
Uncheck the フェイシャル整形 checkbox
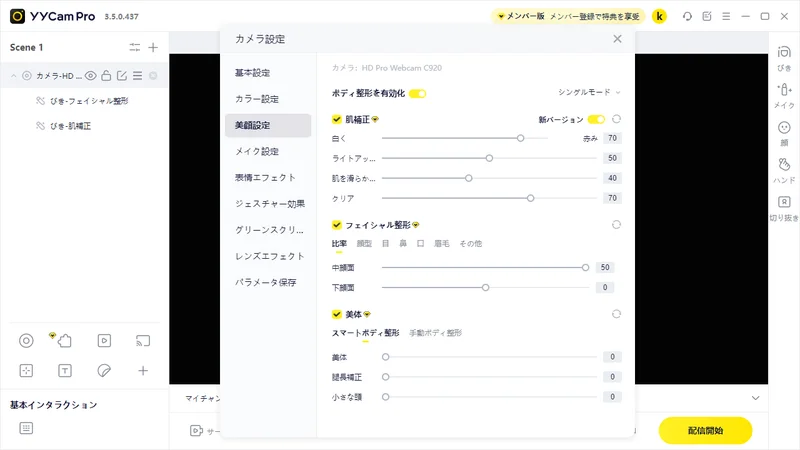coord(336,224)
